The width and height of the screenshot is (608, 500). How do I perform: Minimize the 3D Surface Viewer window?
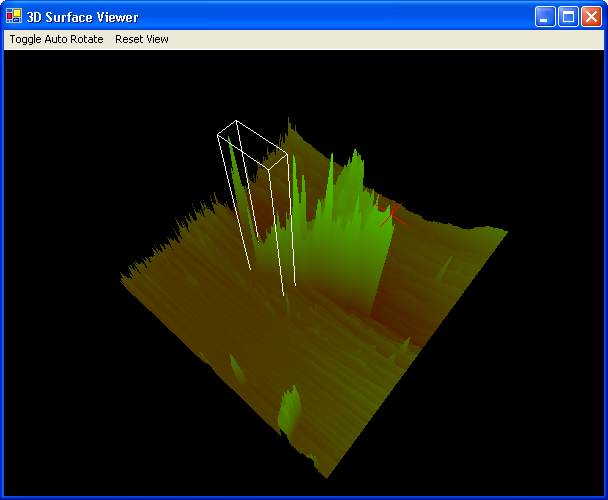[545, 17]
